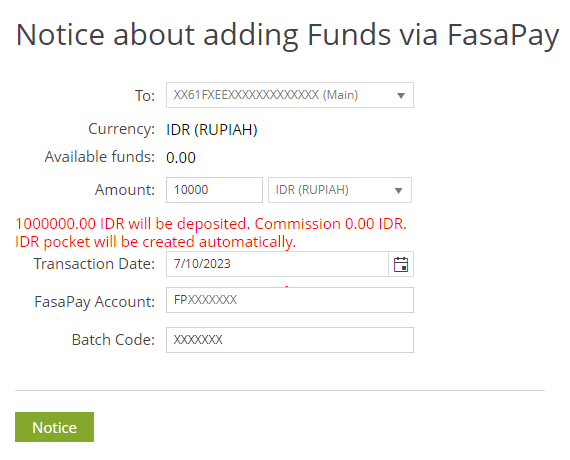Click the red deposit commission message
Screen dimensions: 570x460
[x=211, y=233]
